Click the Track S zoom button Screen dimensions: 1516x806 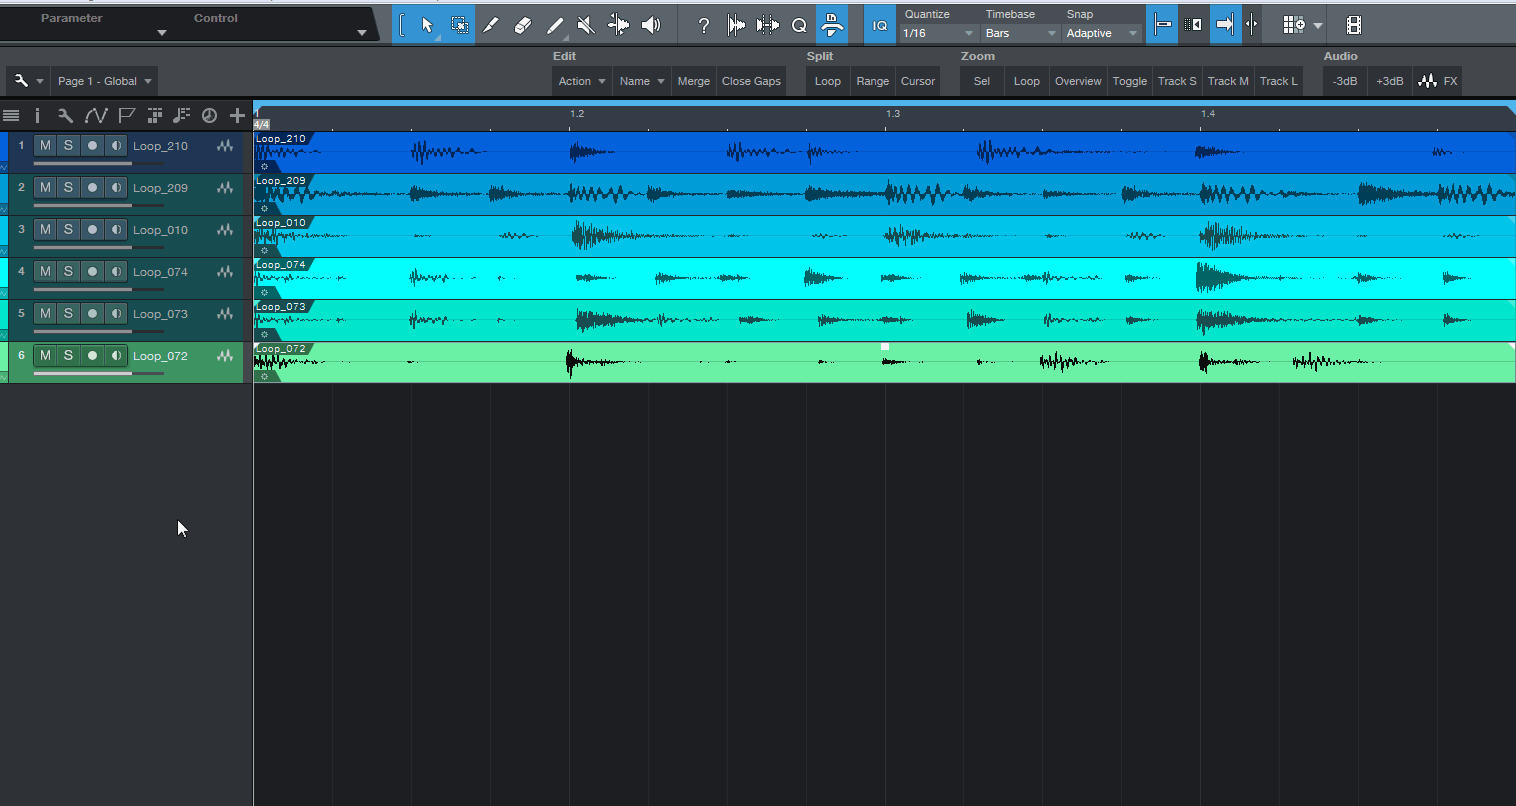pos(1177,81)
